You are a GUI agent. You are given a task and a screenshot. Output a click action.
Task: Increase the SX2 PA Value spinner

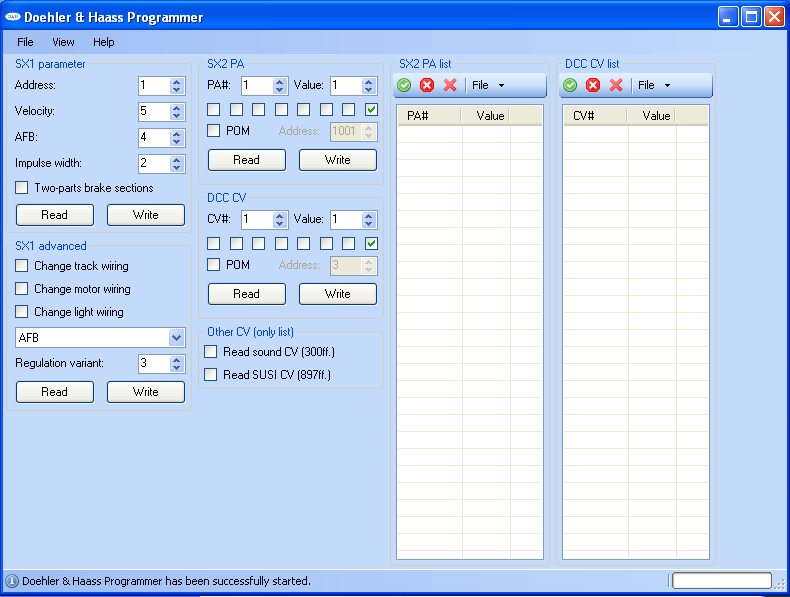pos(369,82)
